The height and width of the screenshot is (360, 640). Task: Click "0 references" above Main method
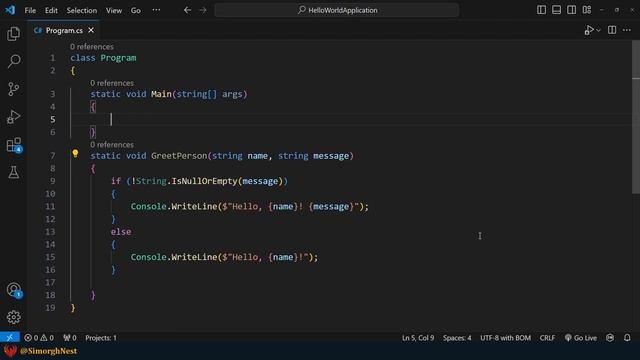(112, 83)
